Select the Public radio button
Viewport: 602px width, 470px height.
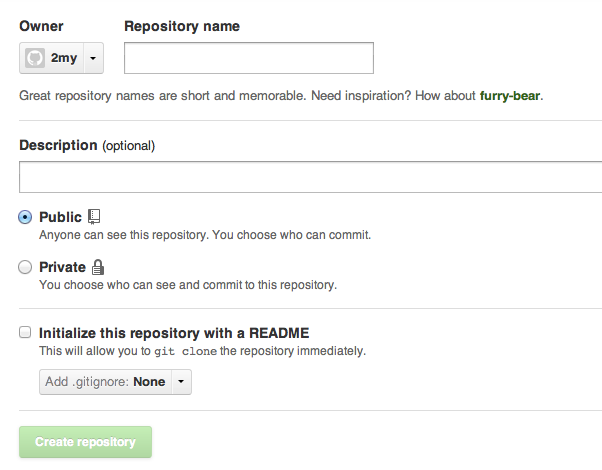pyautogui.click(x=25, y=217)
